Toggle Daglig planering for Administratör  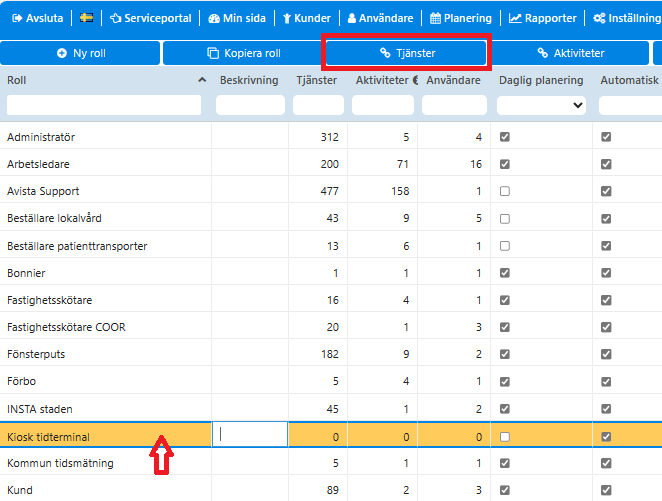(505, 137)
